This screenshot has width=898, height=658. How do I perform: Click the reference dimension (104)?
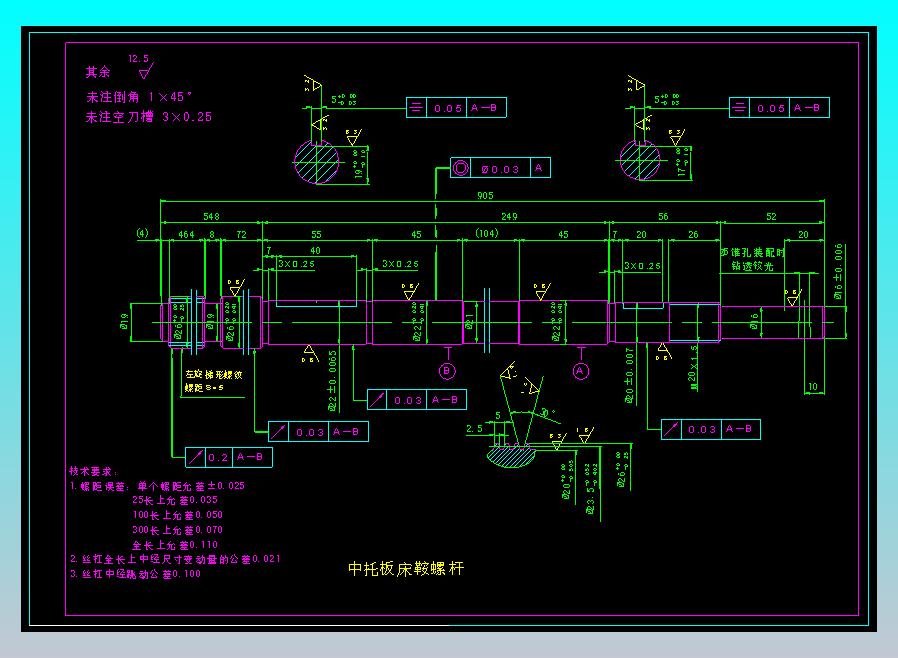coord(487,233)
